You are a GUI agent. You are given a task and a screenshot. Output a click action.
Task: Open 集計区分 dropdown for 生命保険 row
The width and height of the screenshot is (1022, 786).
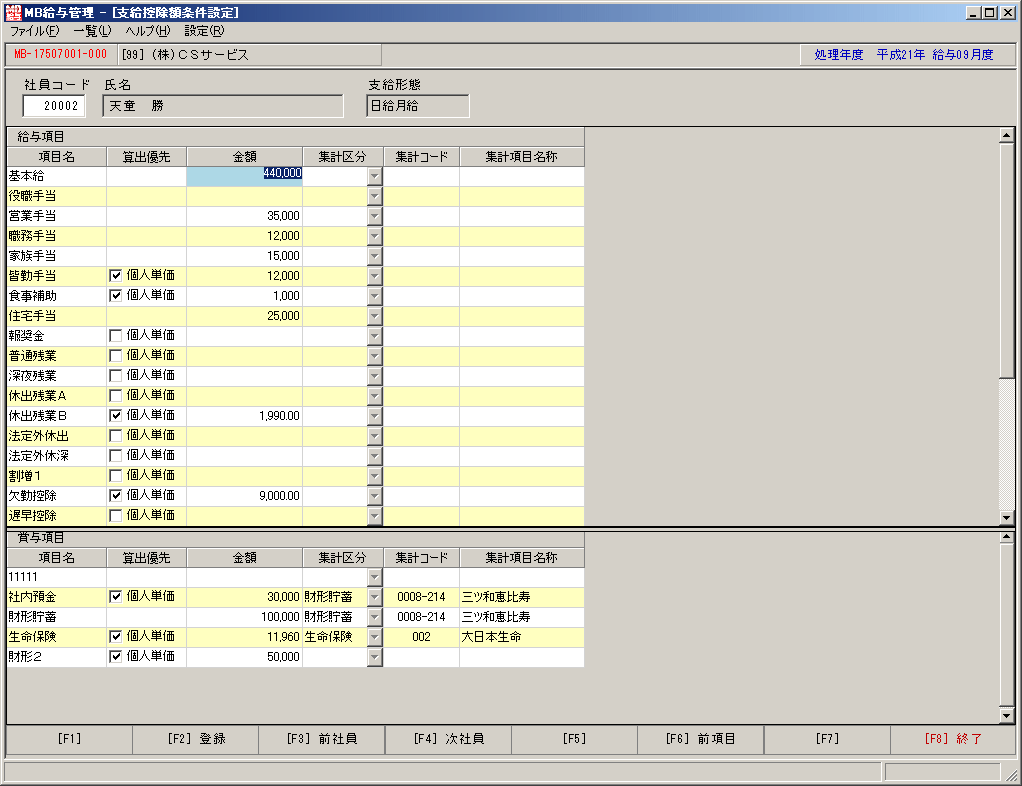click(374, 637)
